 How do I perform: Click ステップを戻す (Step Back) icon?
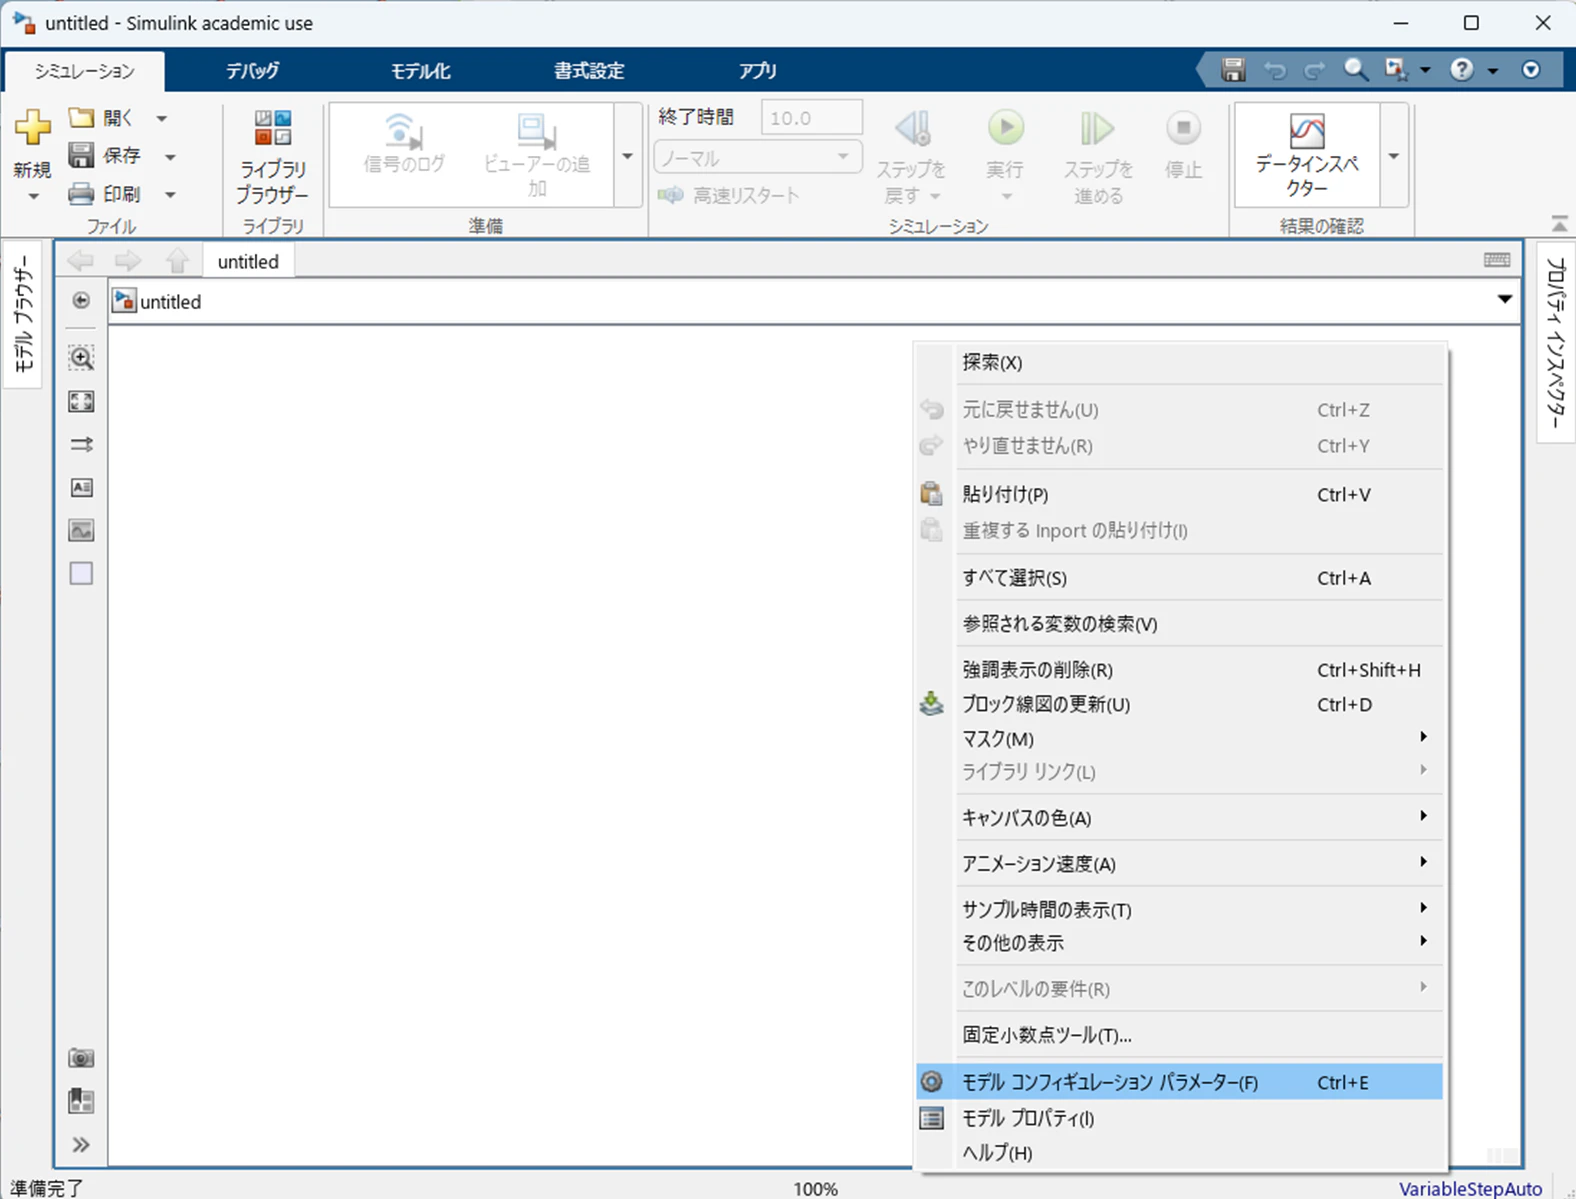pos(913,128)
